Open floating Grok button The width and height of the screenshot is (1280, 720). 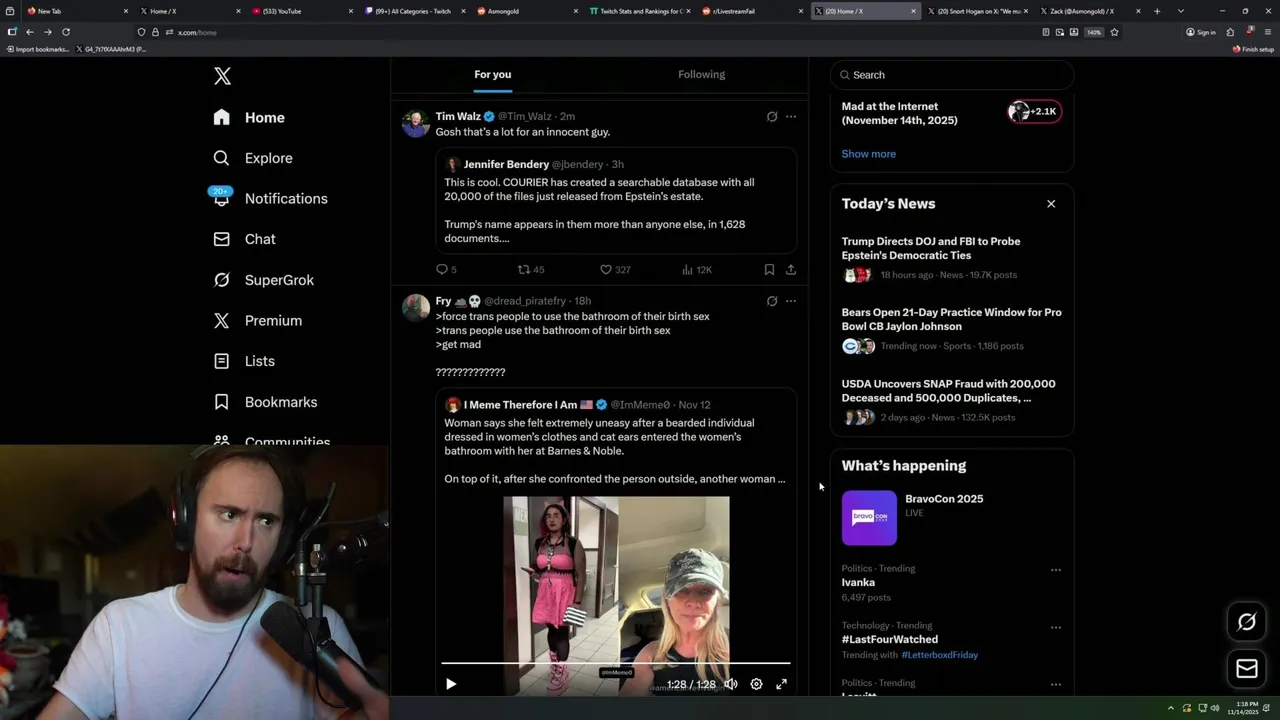1246,622
